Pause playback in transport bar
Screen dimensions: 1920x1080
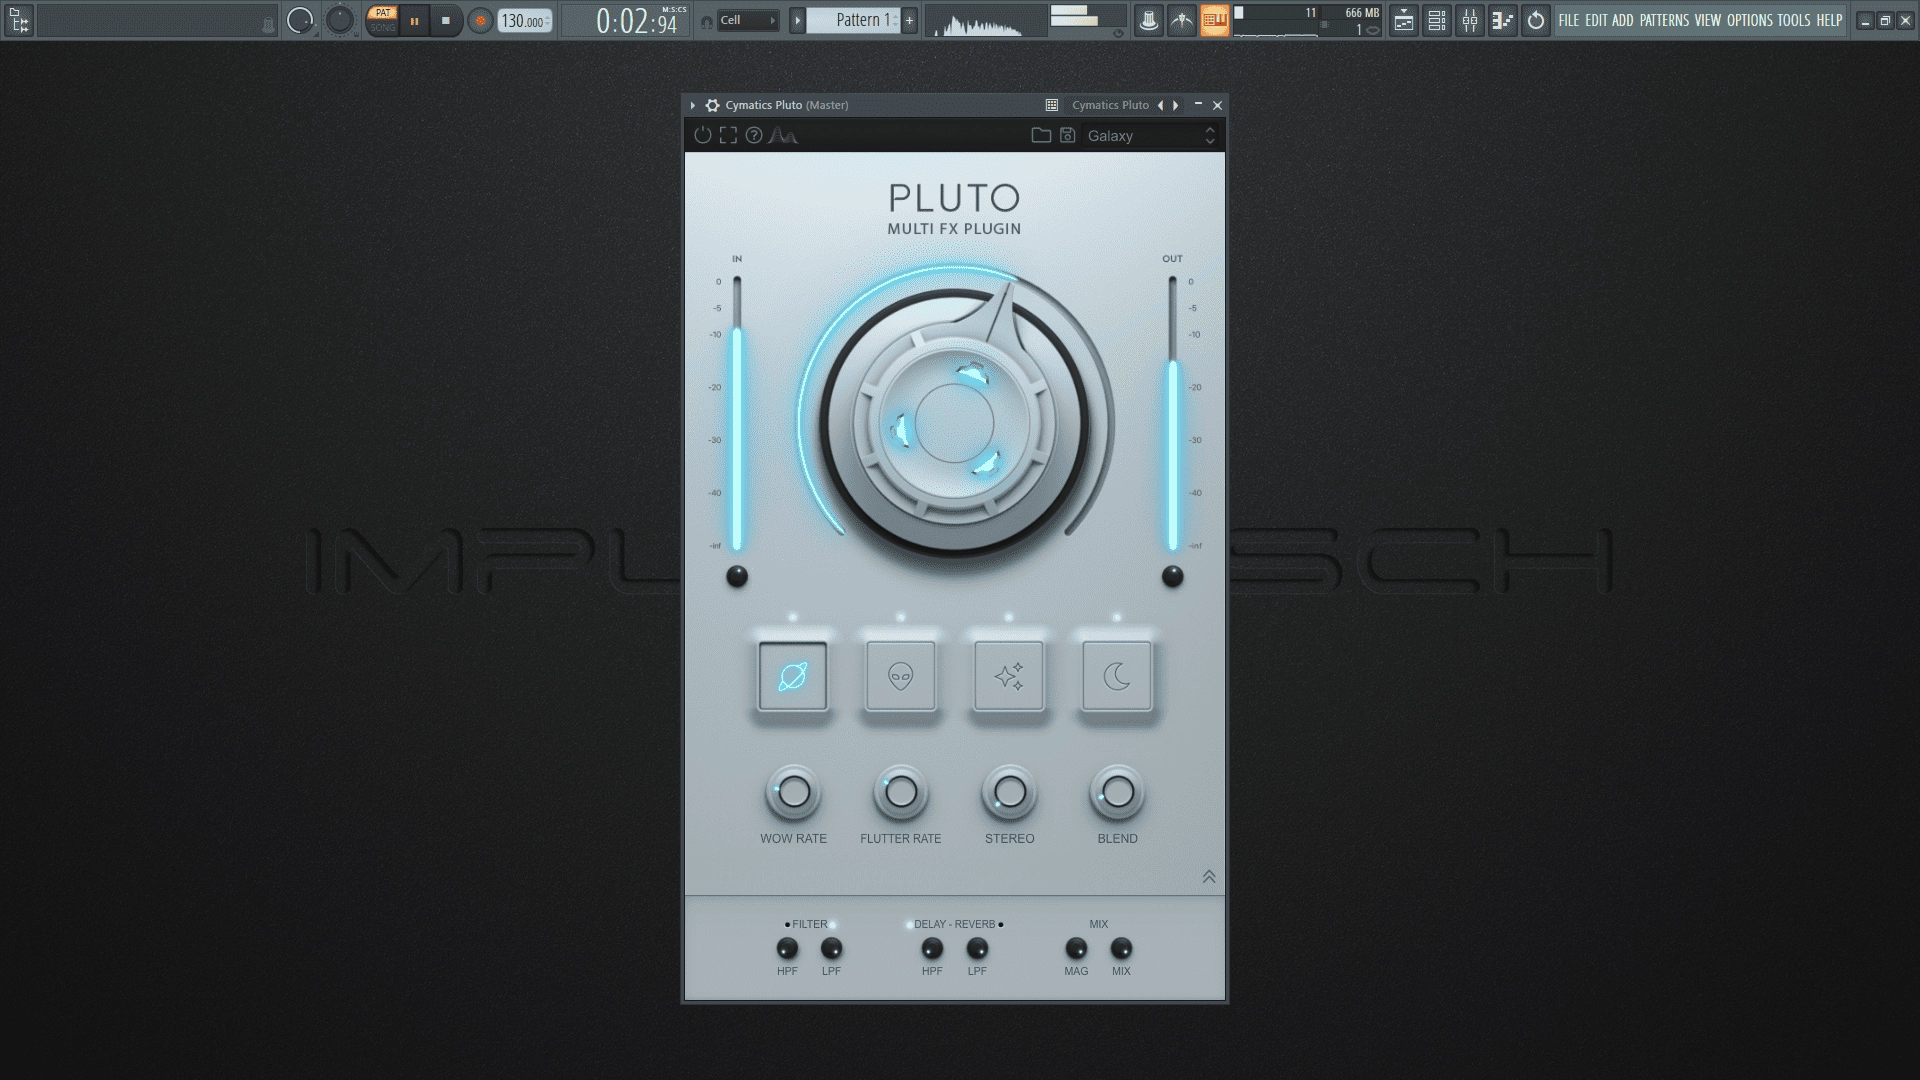pos(414,20)
